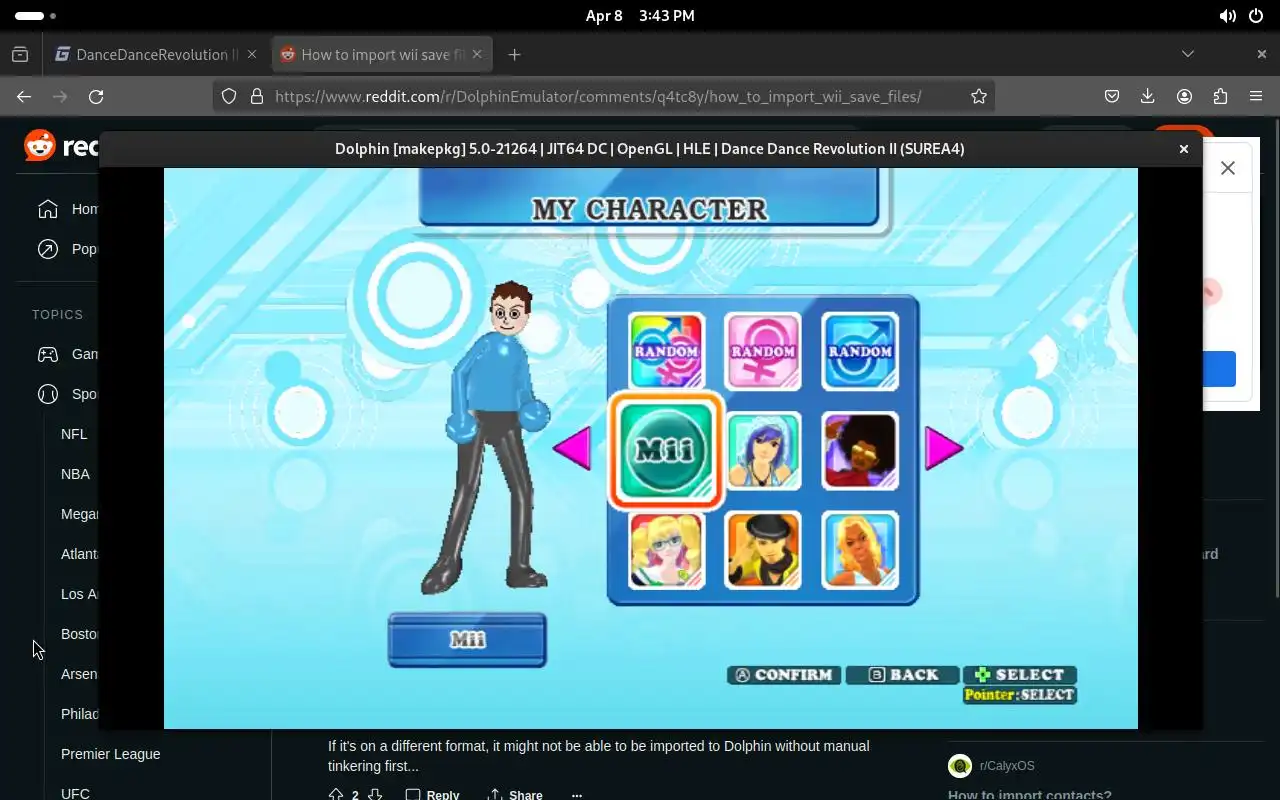Click the Confirm button in game
1280x800 pixels.
point(784,675)
